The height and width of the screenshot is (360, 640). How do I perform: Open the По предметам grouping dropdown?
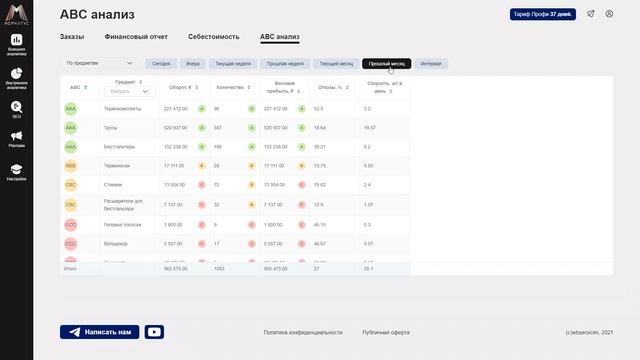pos(99,63)
